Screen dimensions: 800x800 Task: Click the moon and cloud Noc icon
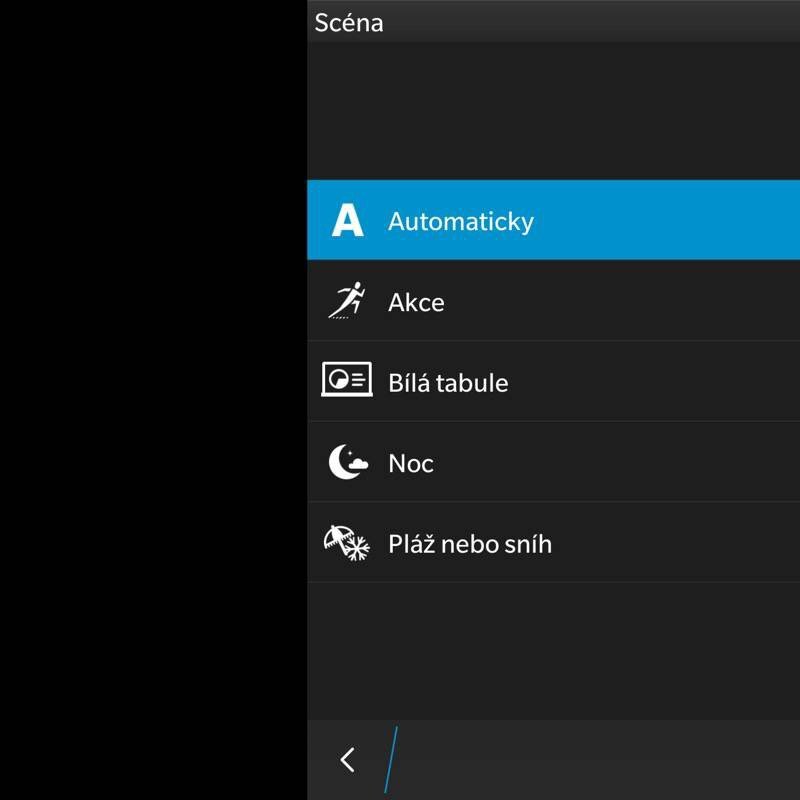click(x=347, y=462)
